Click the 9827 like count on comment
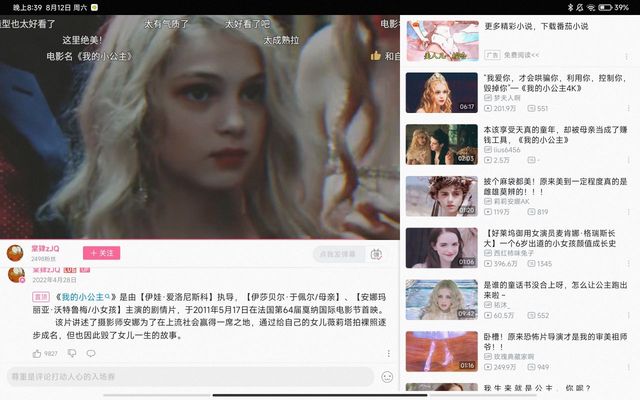This screenshot has height=400, width=640. pyautogui.click(x=51, y=353)
